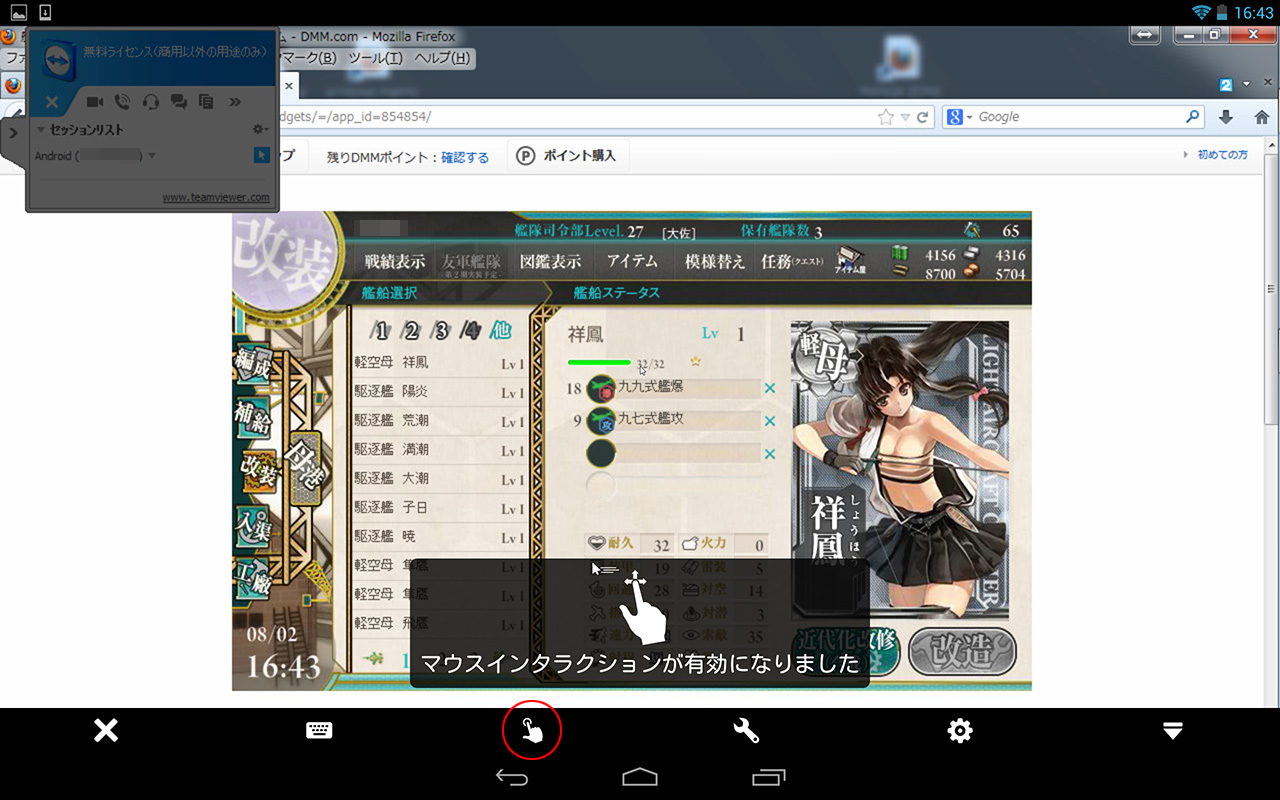Open the 工廠 factory screen
This screenshot has height=800, width=1280.
point(254,579)
